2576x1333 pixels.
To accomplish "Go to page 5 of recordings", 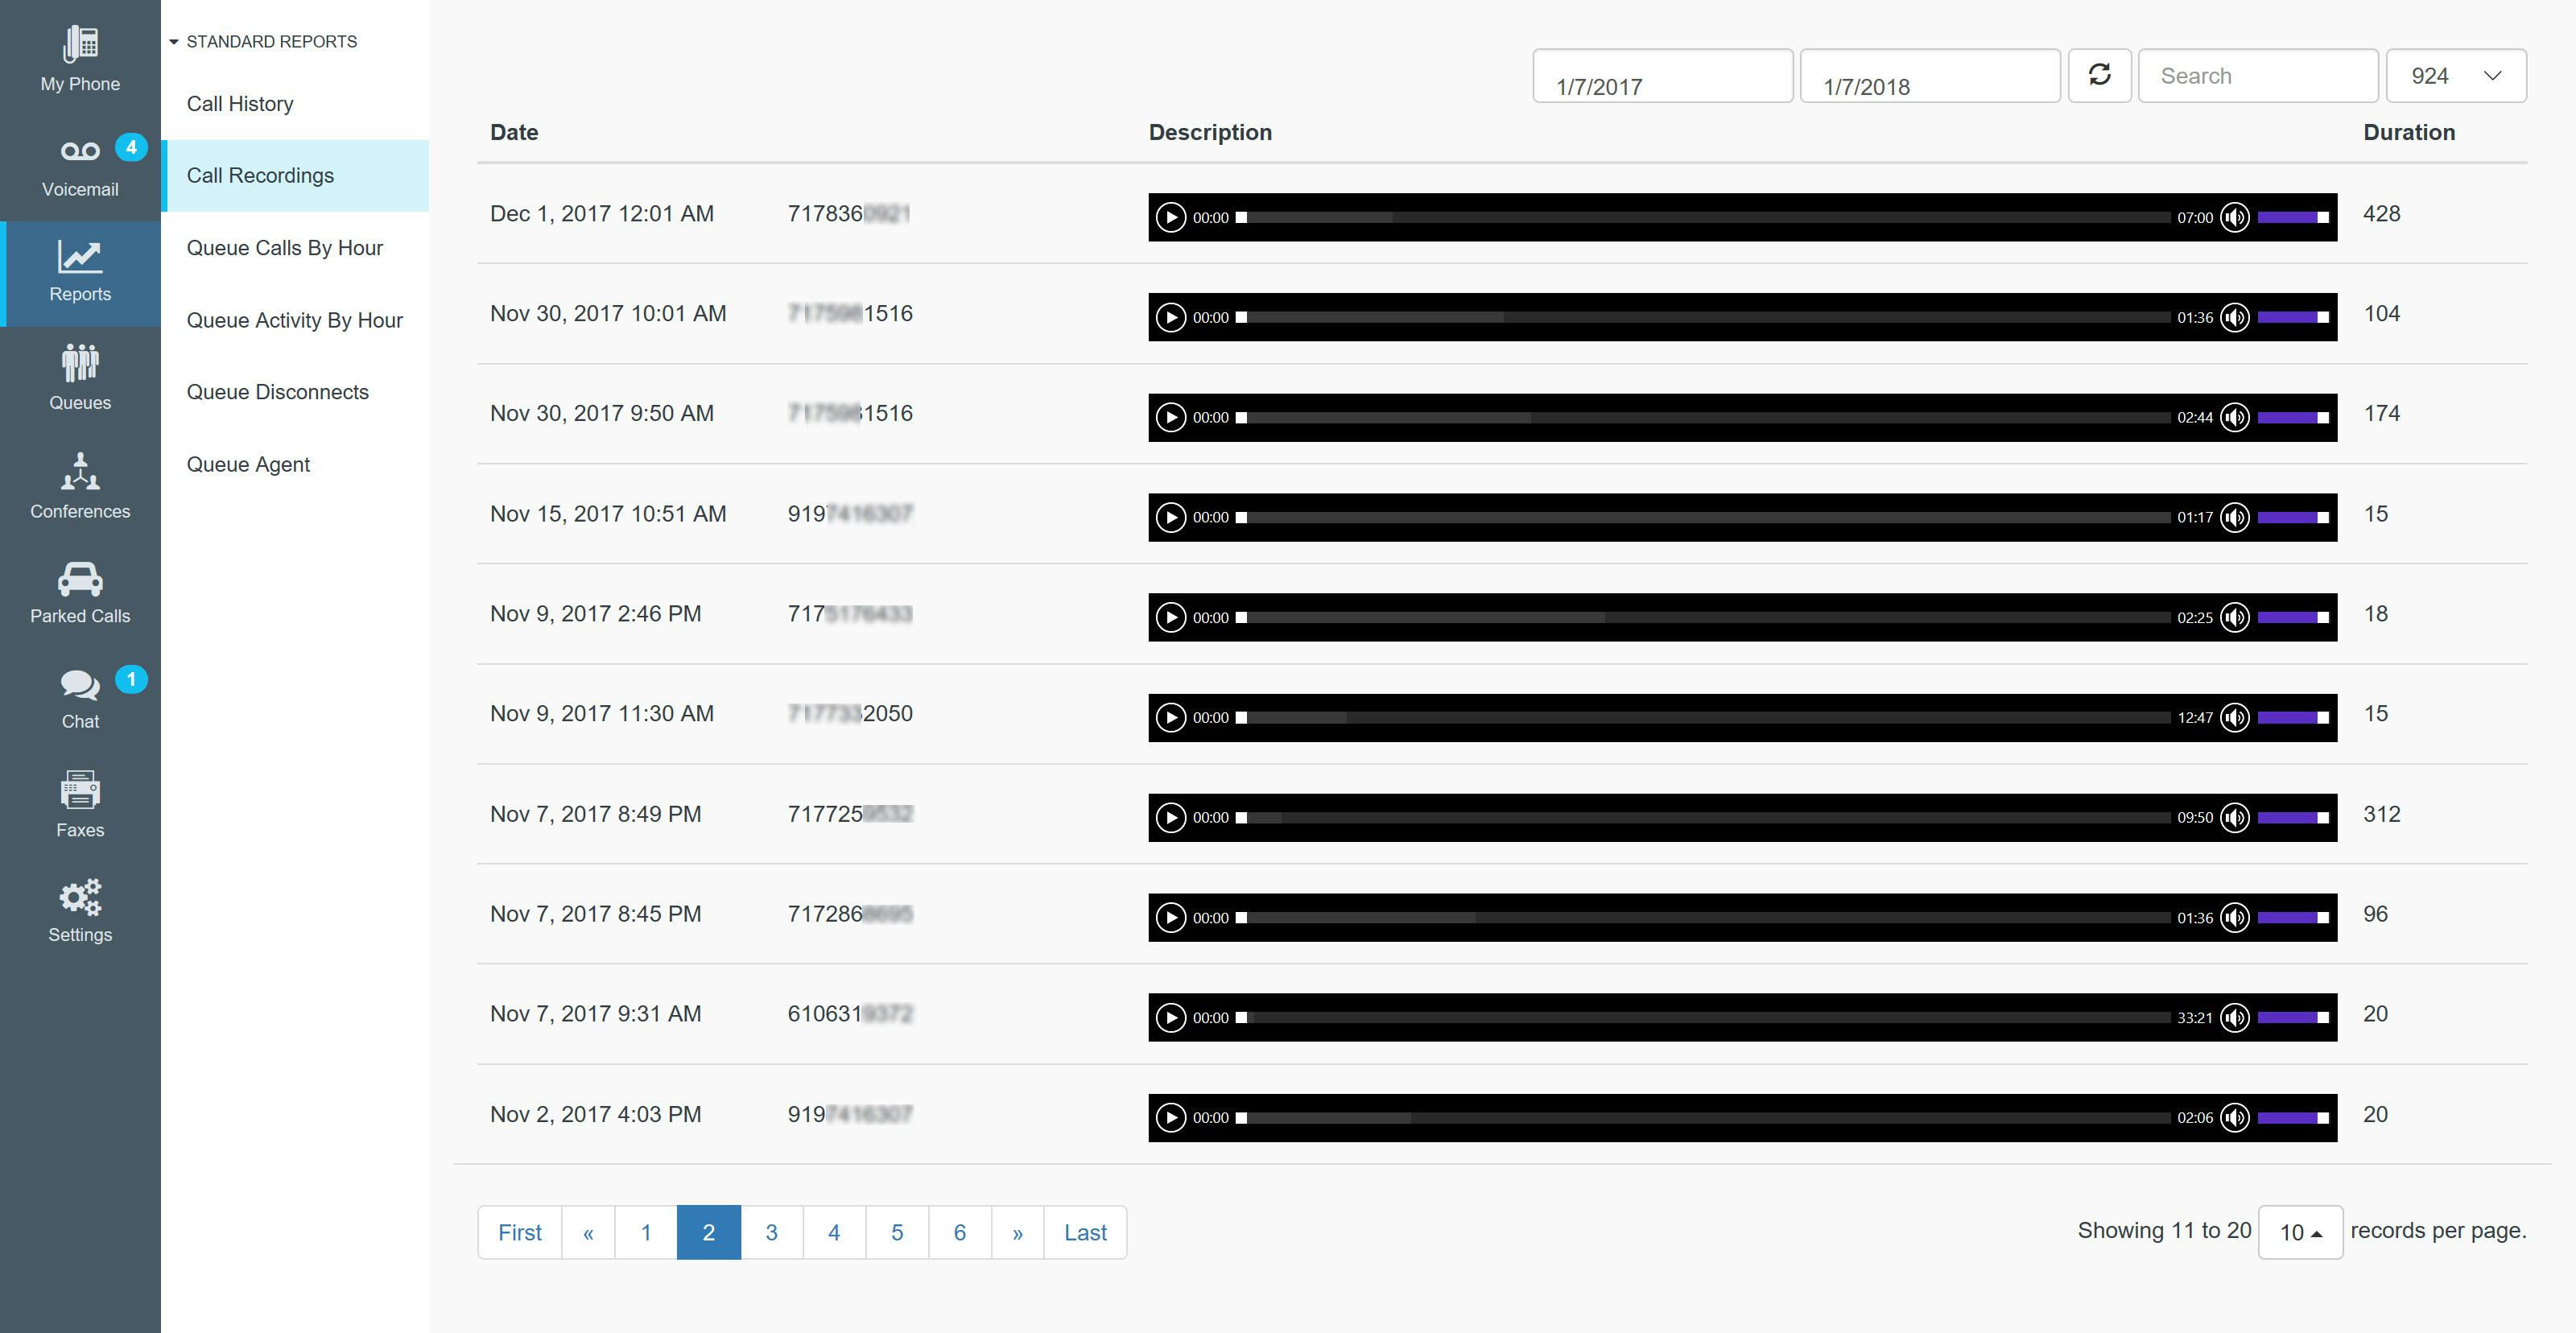I will pos(897,1232).
